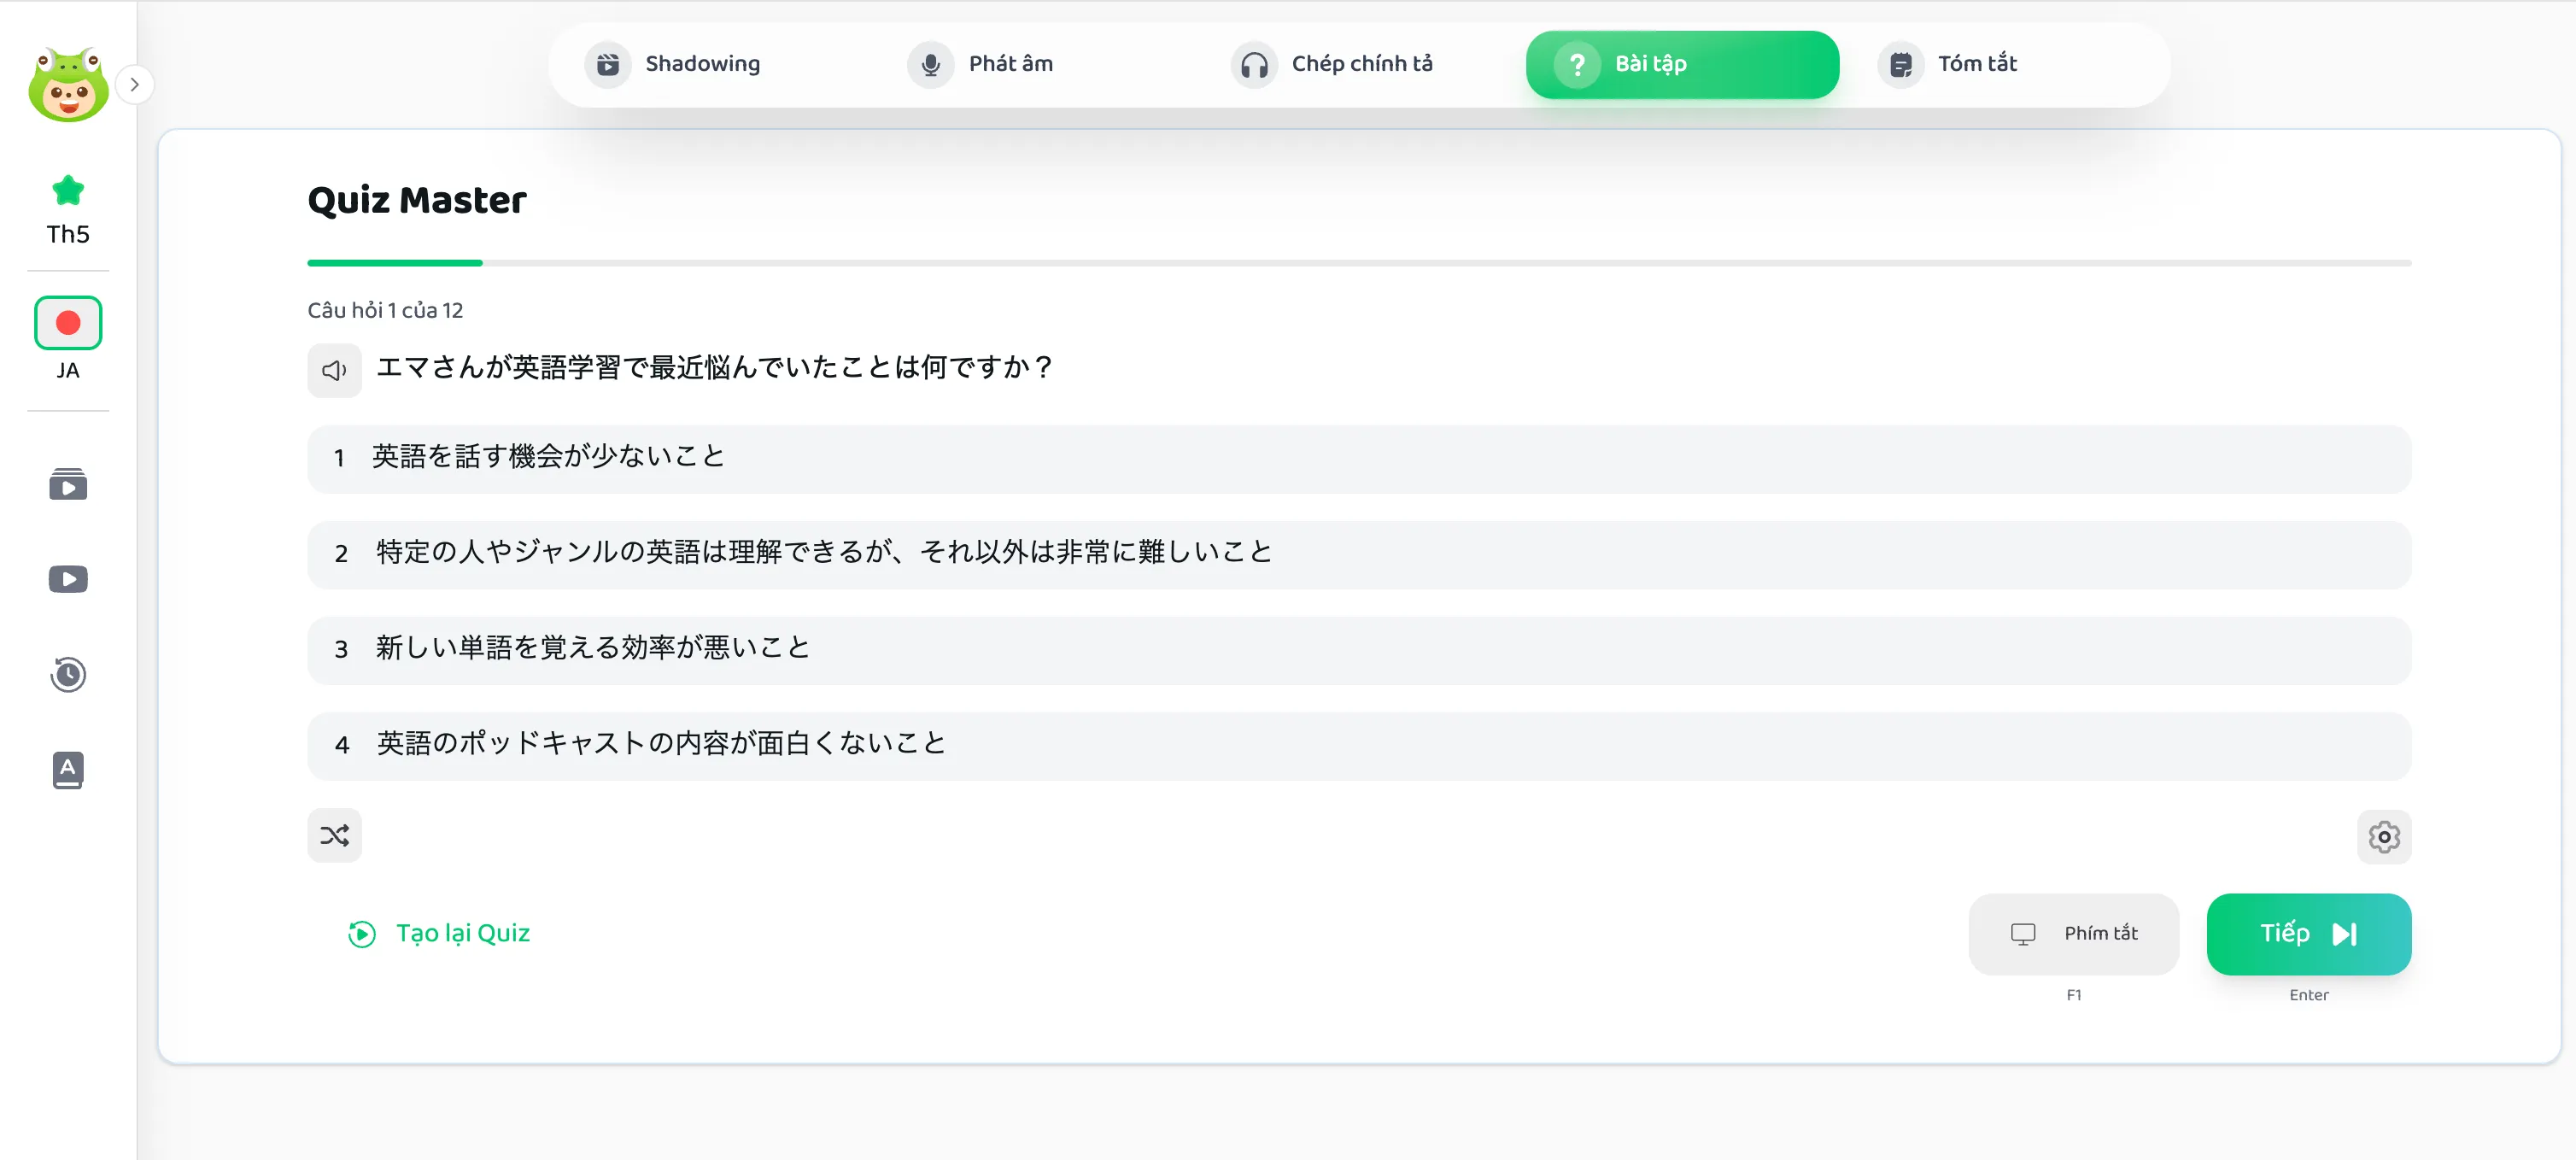The height and width of the screenshot is (1160, 2576).
Task: Click the shuffle answers icon
Action: click(x=334, y=835)
